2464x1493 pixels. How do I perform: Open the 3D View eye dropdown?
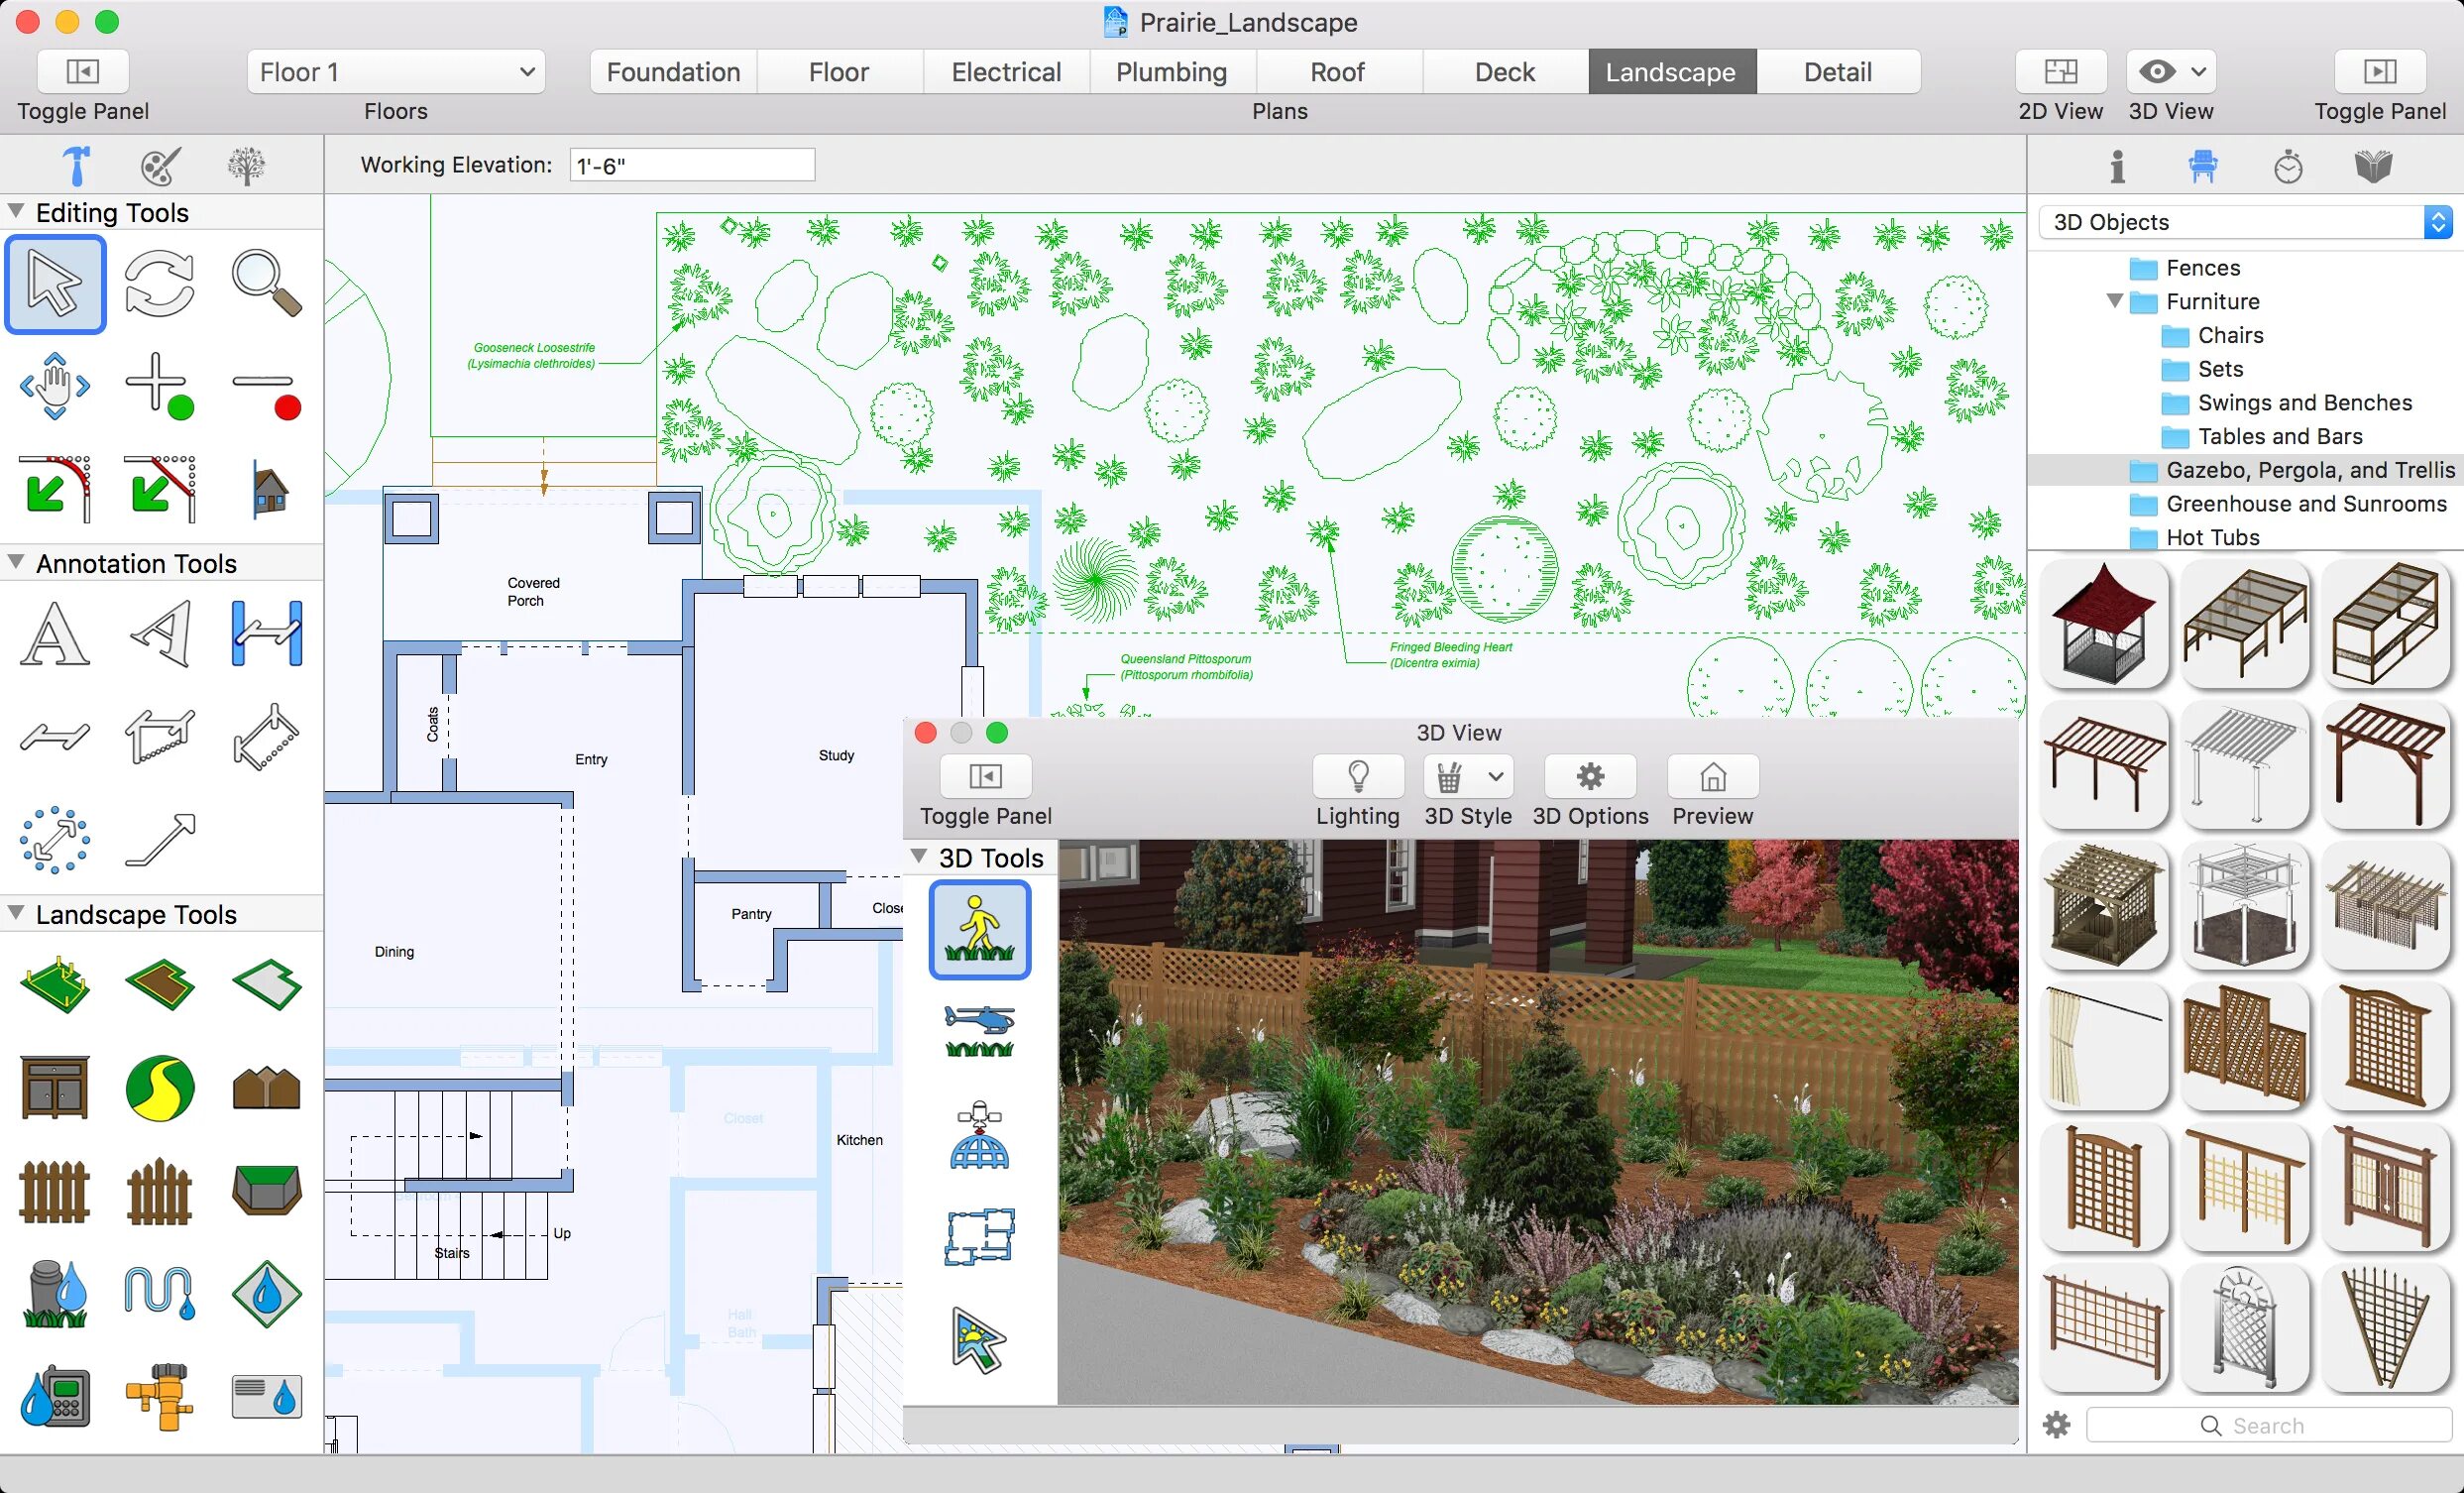(2171, 71)
